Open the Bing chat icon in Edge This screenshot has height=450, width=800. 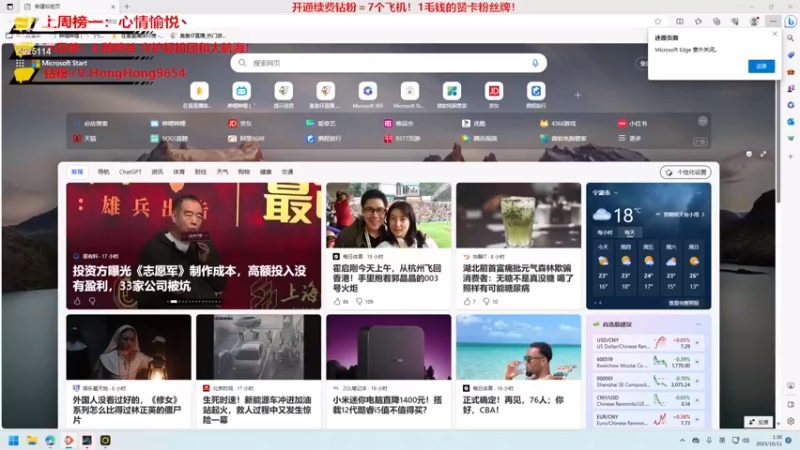click(791, 21)
